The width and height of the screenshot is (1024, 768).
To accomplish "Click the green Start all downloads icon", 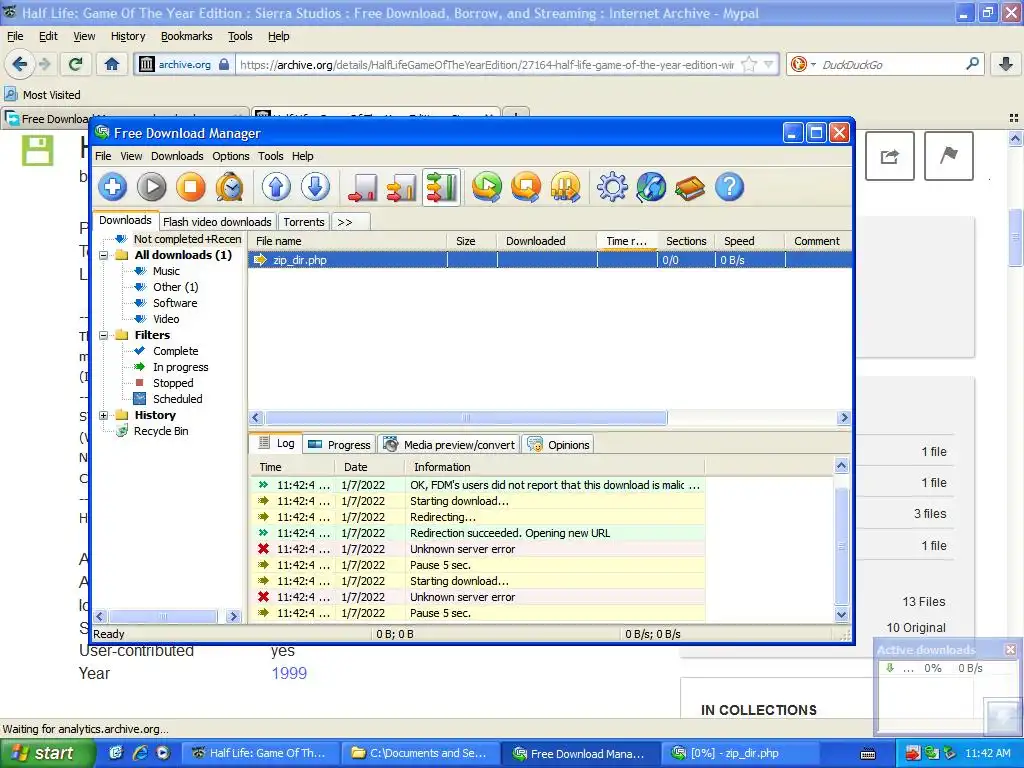I will click(x=487, y=187).
